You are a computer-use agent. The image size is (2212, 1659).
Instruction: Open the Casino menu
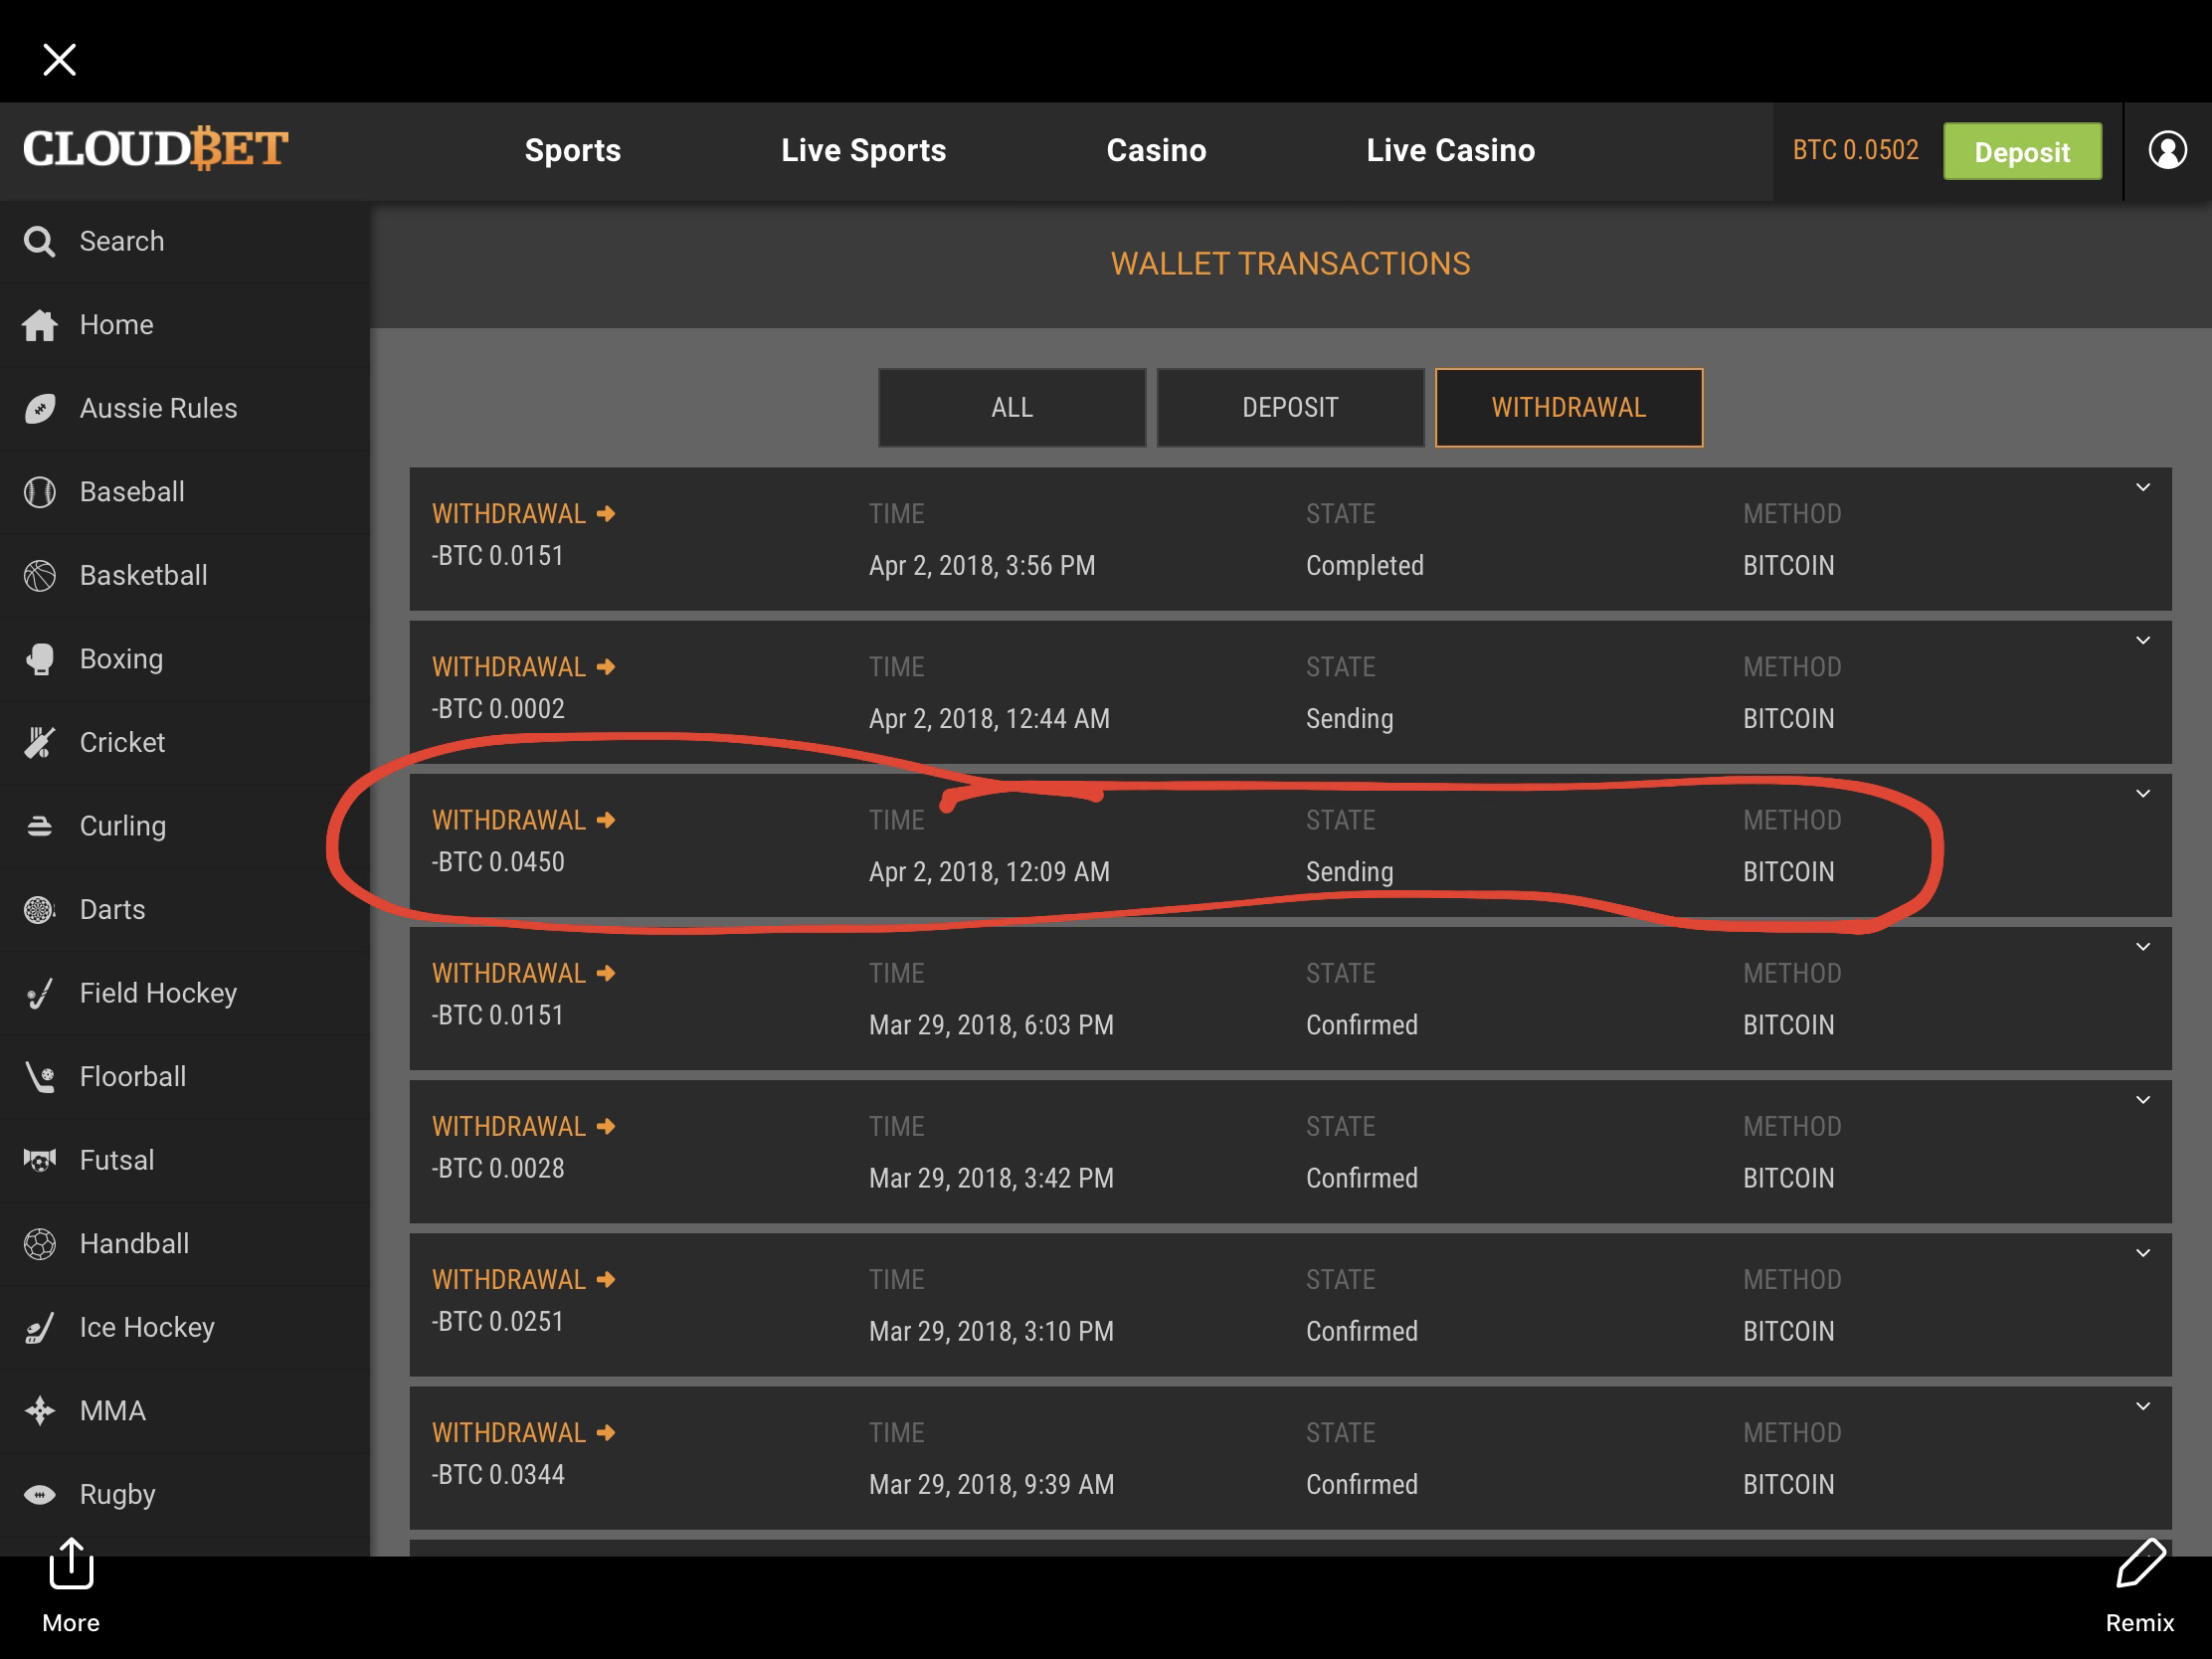(x=1156, y=150)
